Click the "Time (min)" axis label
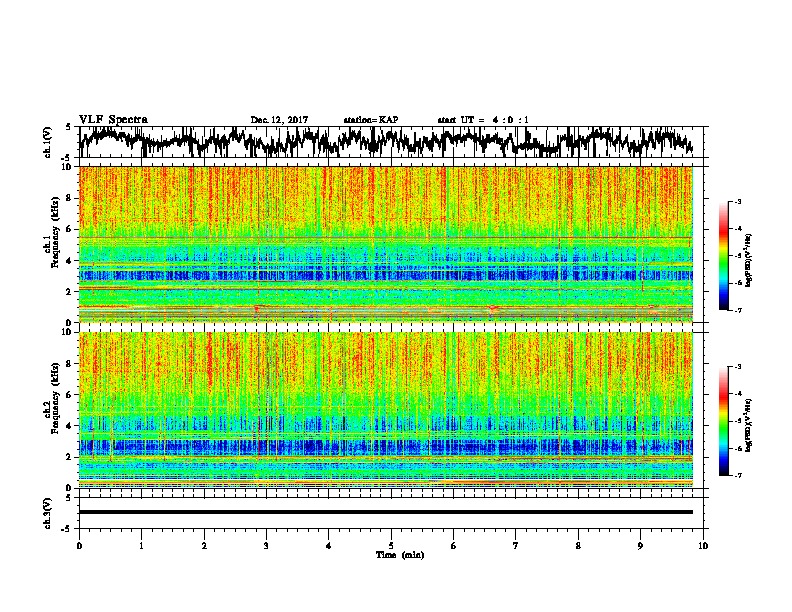This screenshot has width=792, height=612. coord(400,555)
